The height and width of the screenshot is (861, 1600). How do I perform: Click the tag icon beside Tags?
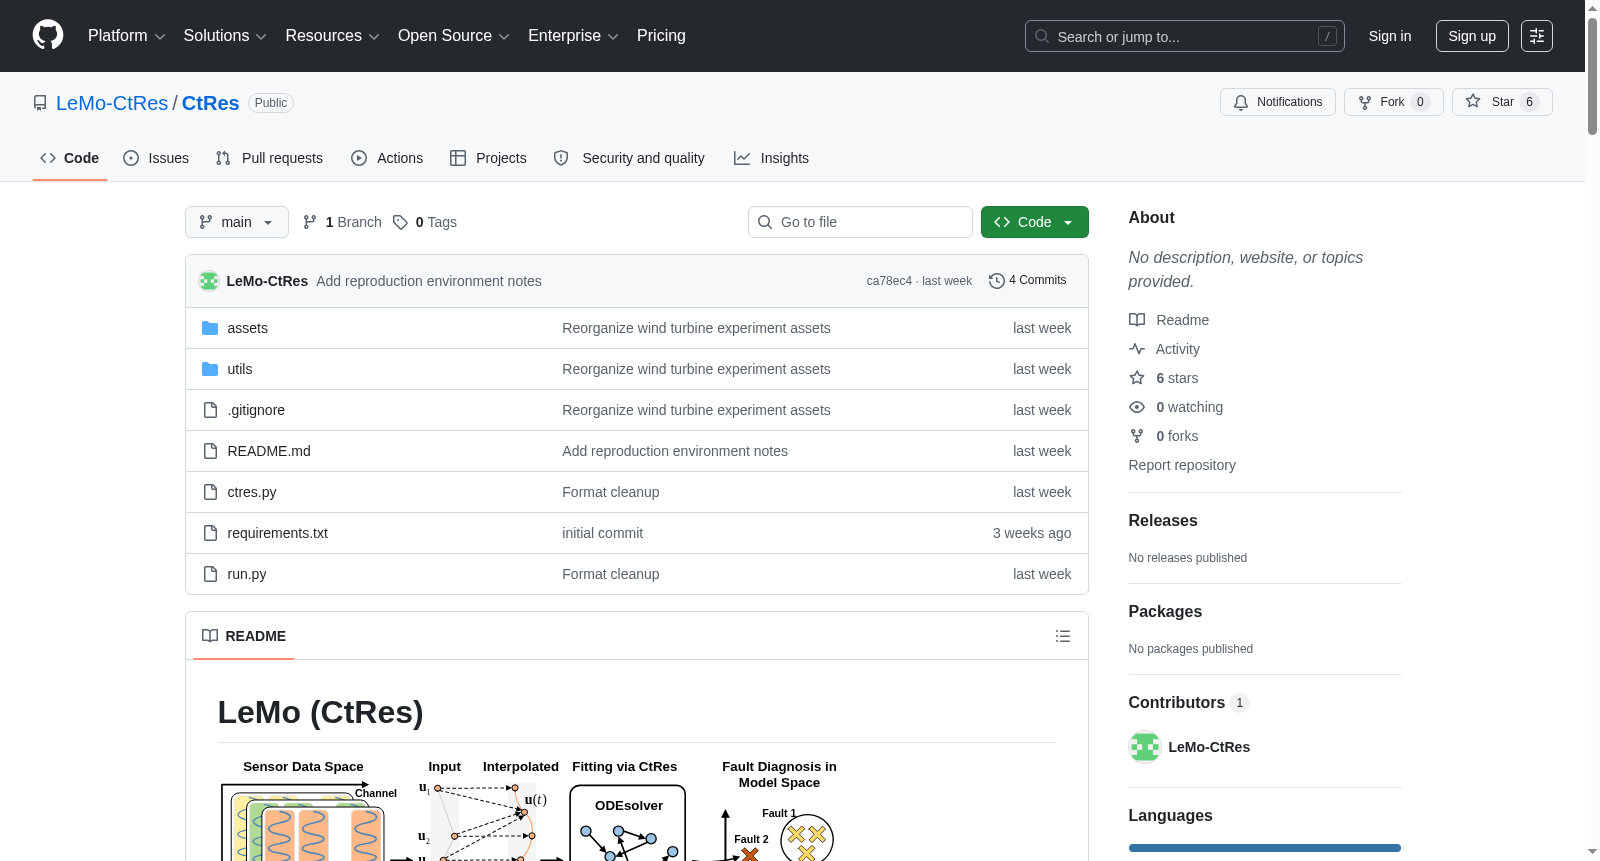click(x=400, y=222)
